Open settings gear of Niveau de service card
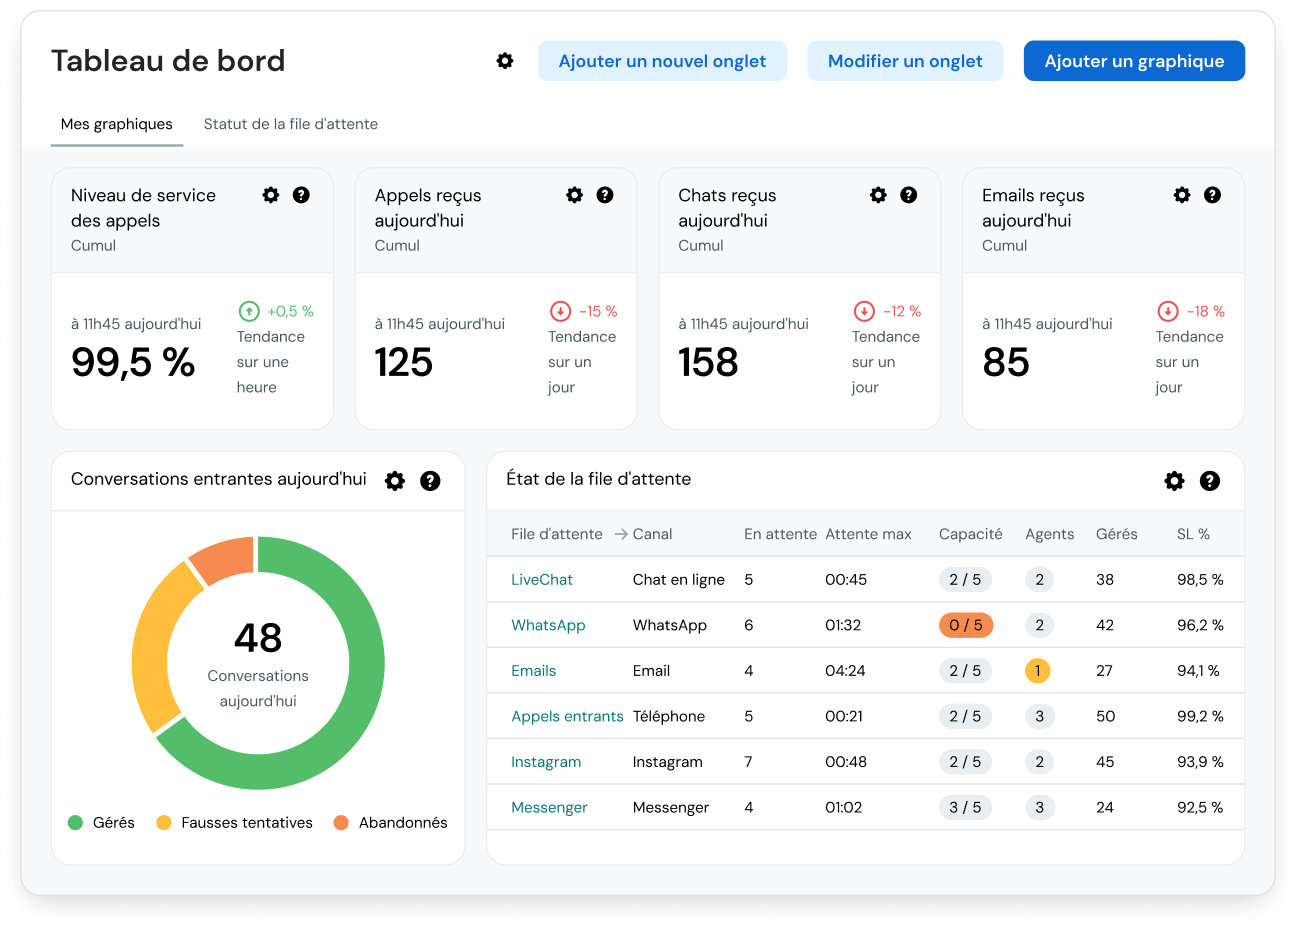Screen dimensions: 1296x927 click(270, 195)
